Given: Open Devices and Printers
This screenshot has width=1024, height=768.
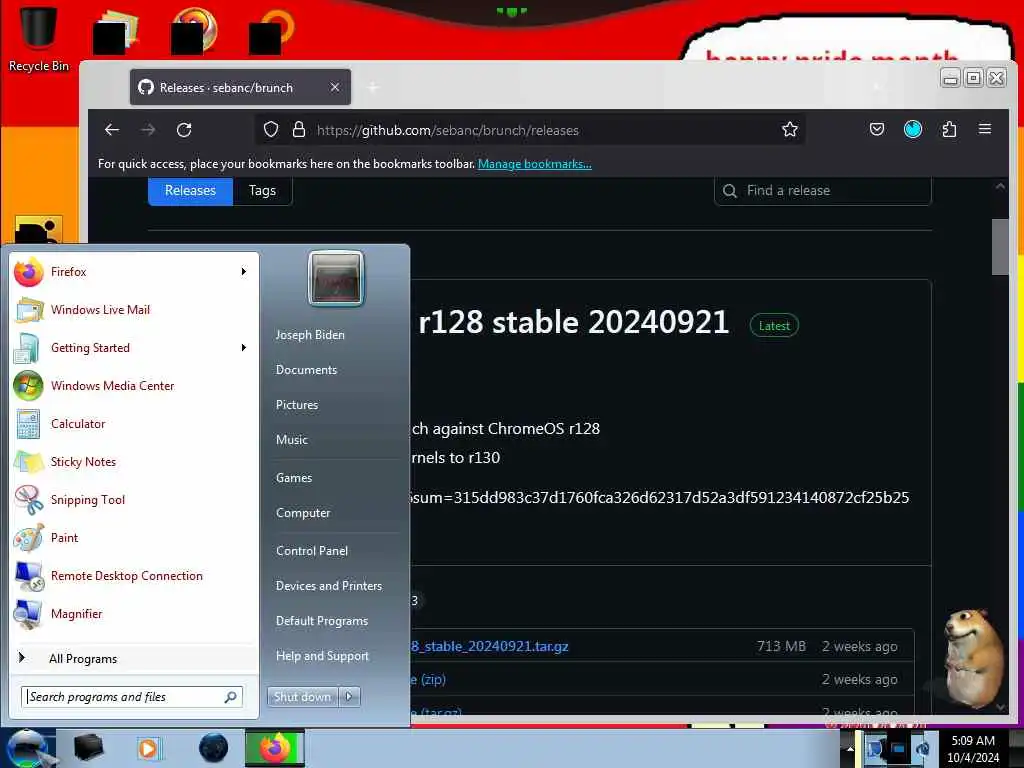Looking at the screenshot, I should [329, 586].
